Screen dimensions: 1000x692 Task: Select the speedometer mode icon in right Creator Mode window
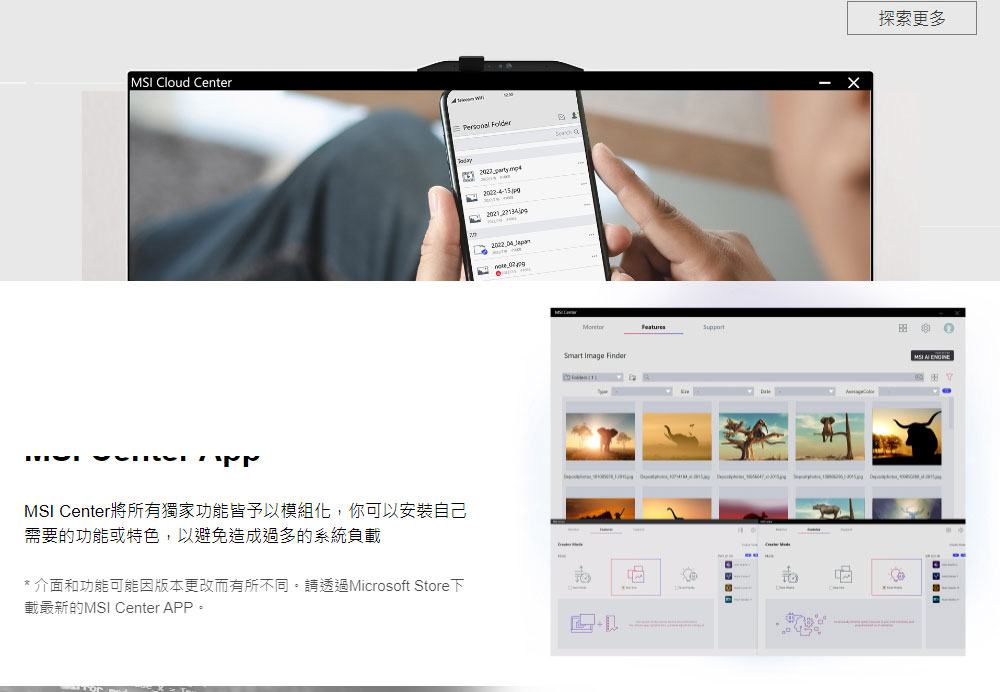[790, 575]
